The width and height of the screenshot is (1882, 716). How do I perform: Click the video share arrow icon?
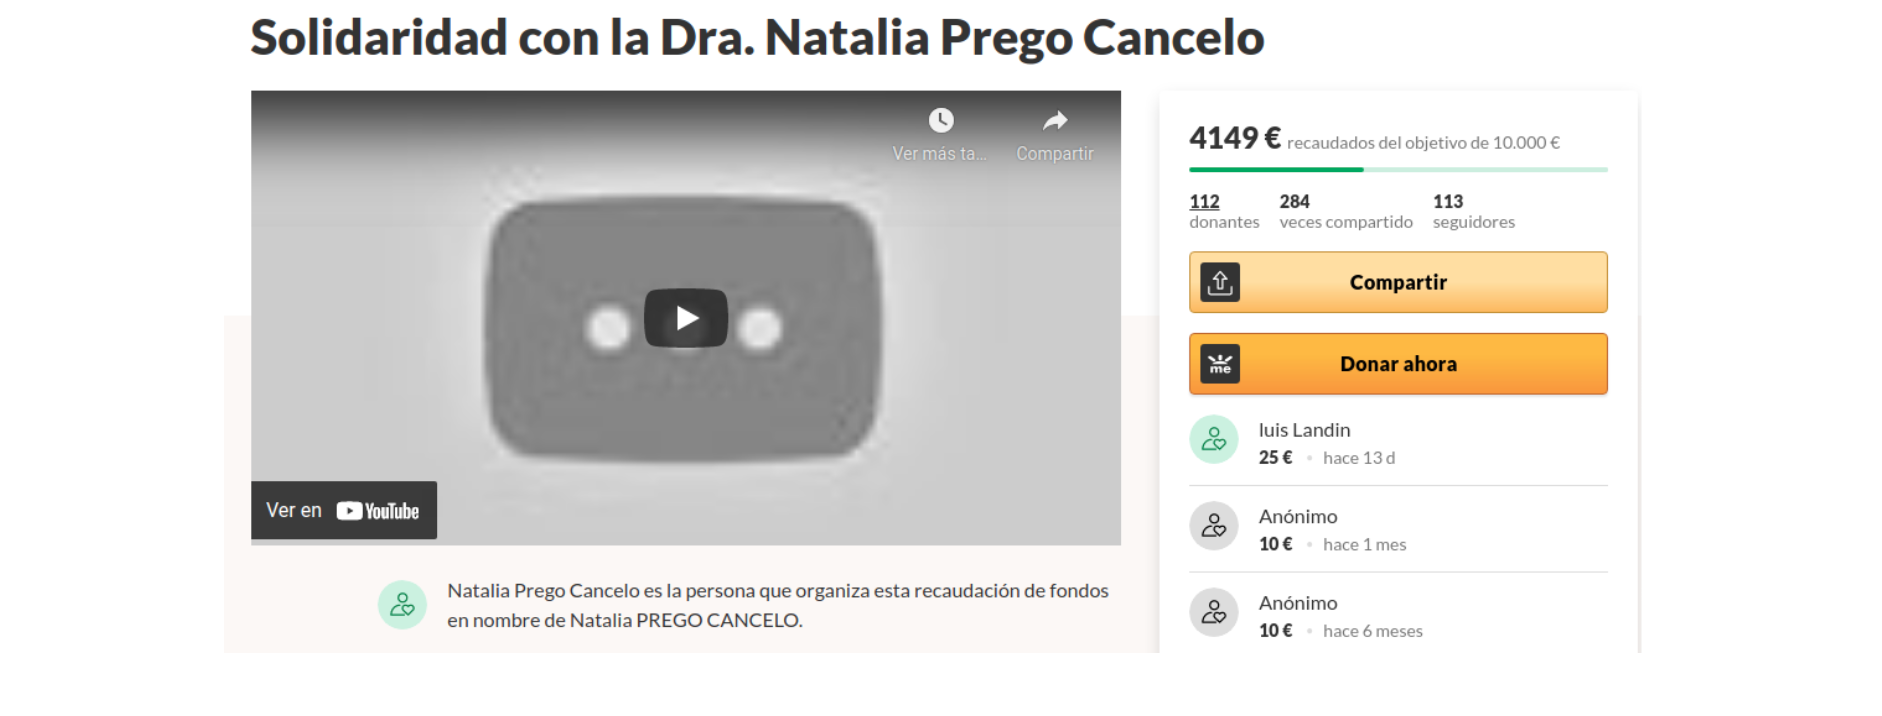tap(1055, 121)
